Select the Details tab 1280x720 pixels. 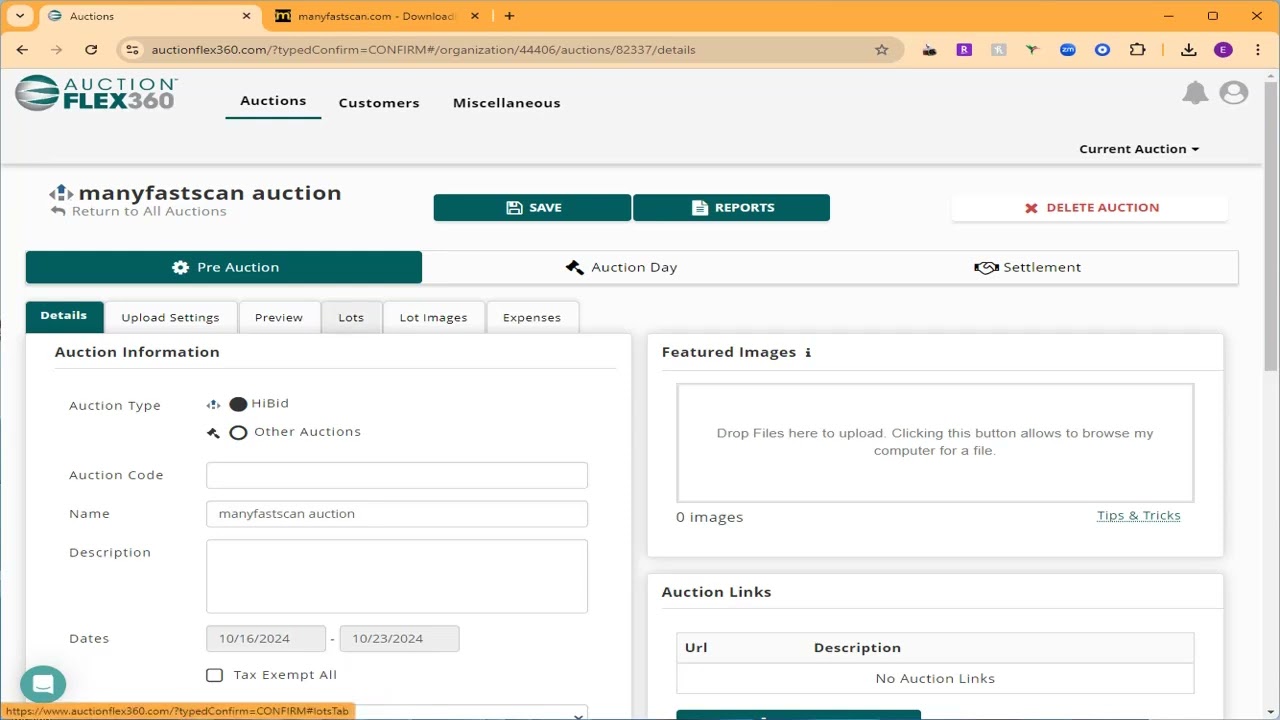[x=64, y=316]
